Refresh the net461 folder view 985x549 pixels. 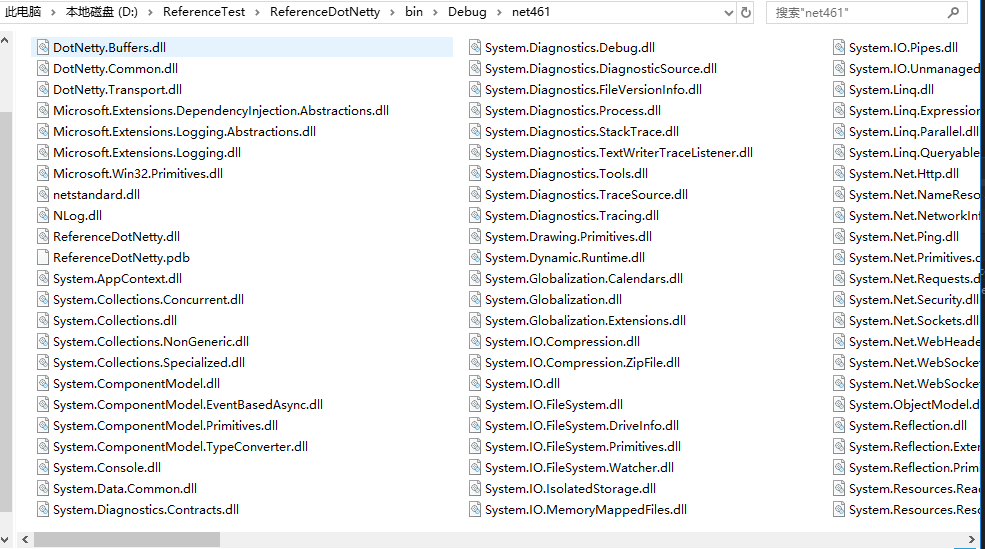tap(746, 12)
